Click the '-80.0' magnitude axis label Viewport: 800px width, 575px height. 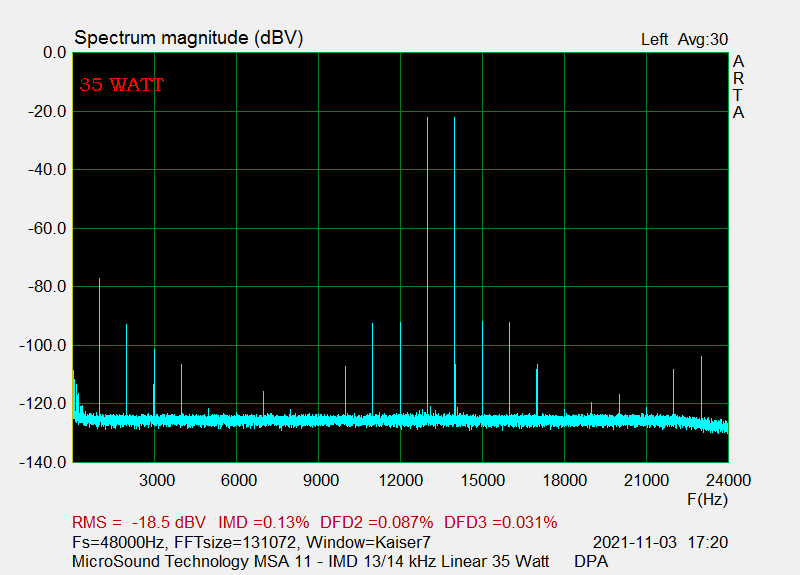click(47, 287)
